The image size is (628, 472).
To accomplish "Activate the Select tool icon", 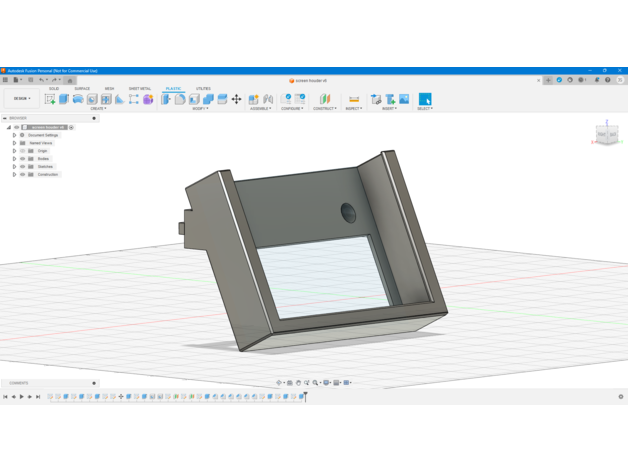I will tap(425, 99).
